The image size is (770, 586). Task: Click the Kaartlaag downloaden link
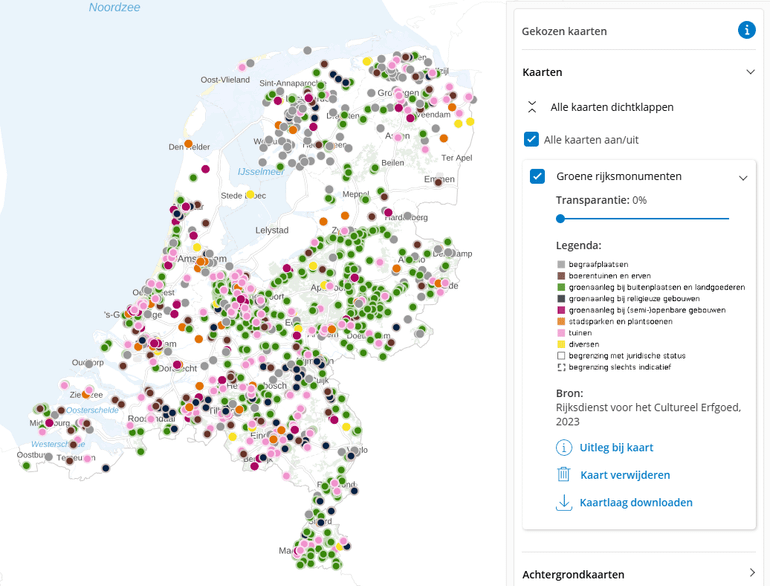636,502
